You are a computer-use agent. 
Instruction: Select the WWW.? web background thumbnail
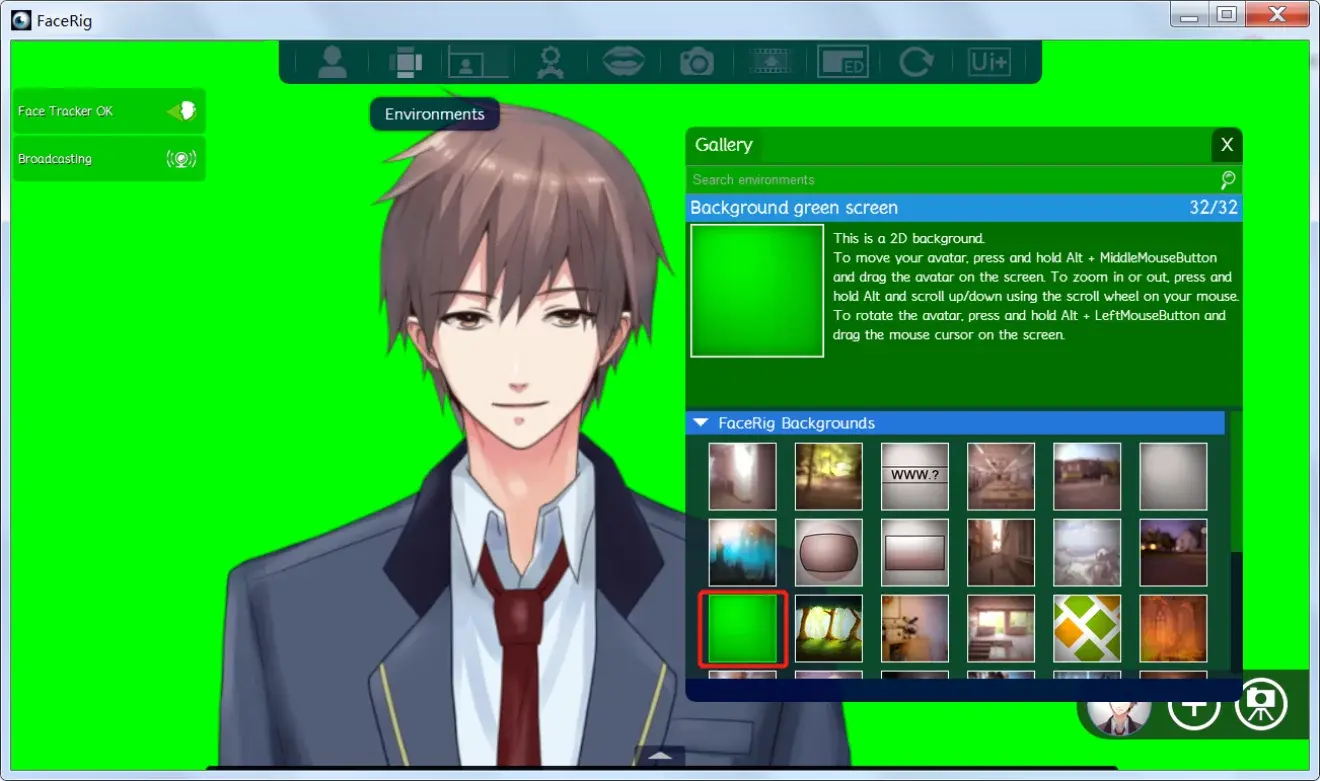[915, 477]
